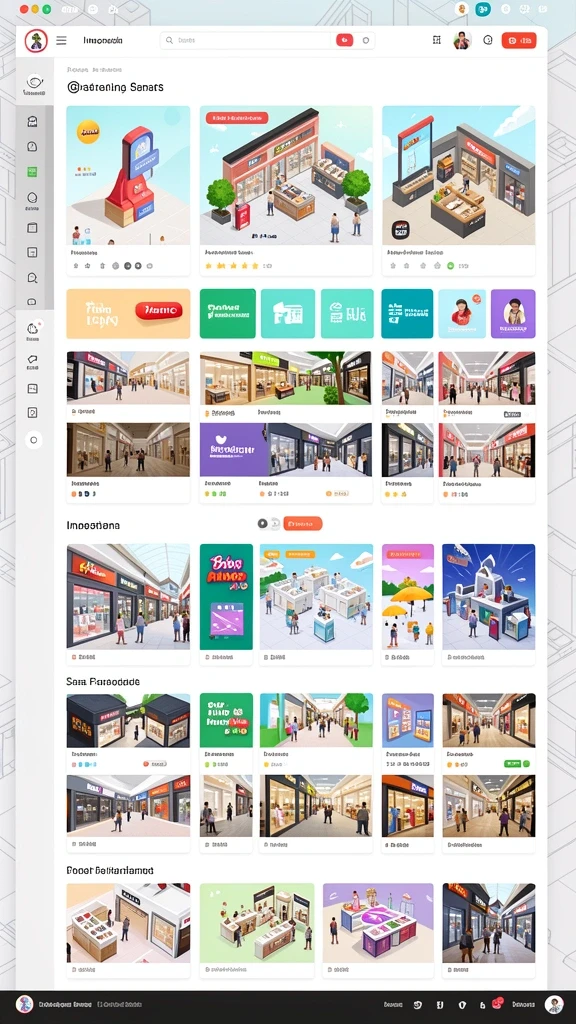Click the red notification badge in the bottom bar
Viewport: 576px width, 1024px height.
pos(497,1002)
